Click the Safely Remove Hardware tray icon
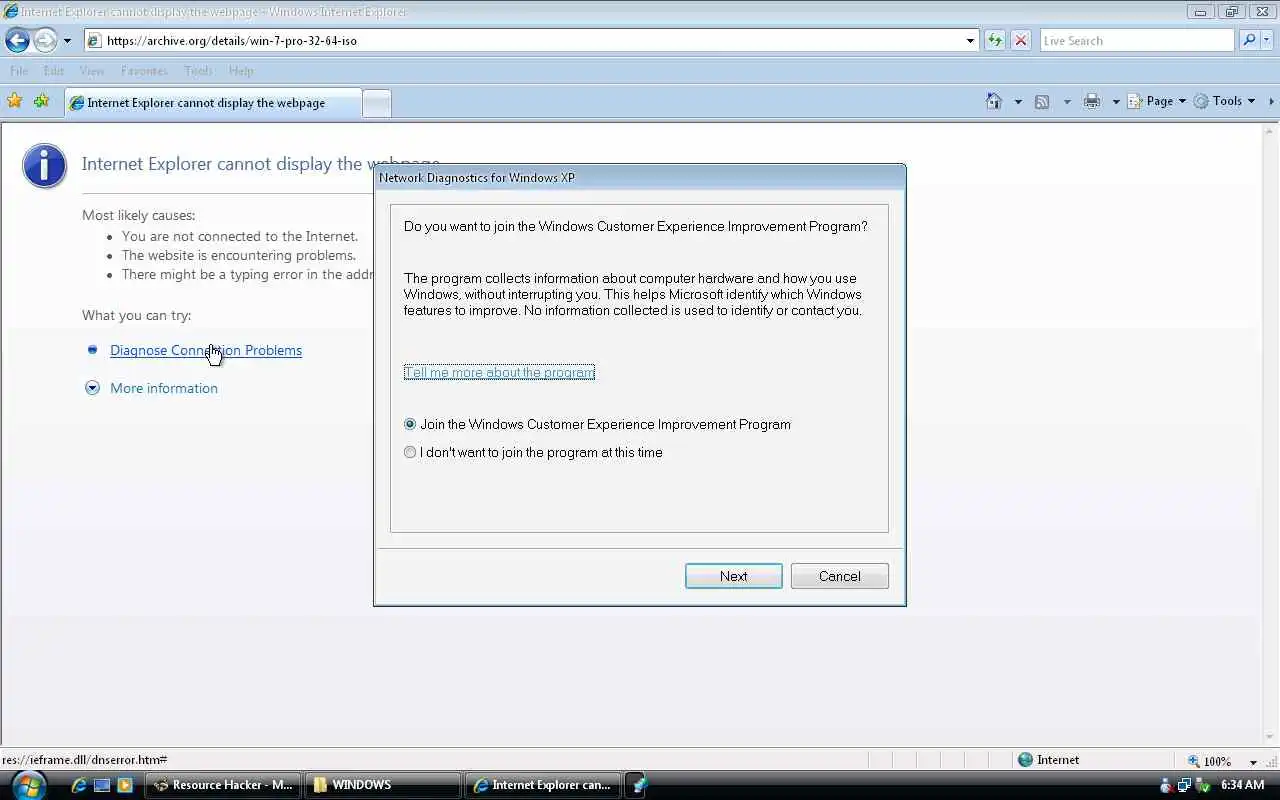 (1202, 786)
